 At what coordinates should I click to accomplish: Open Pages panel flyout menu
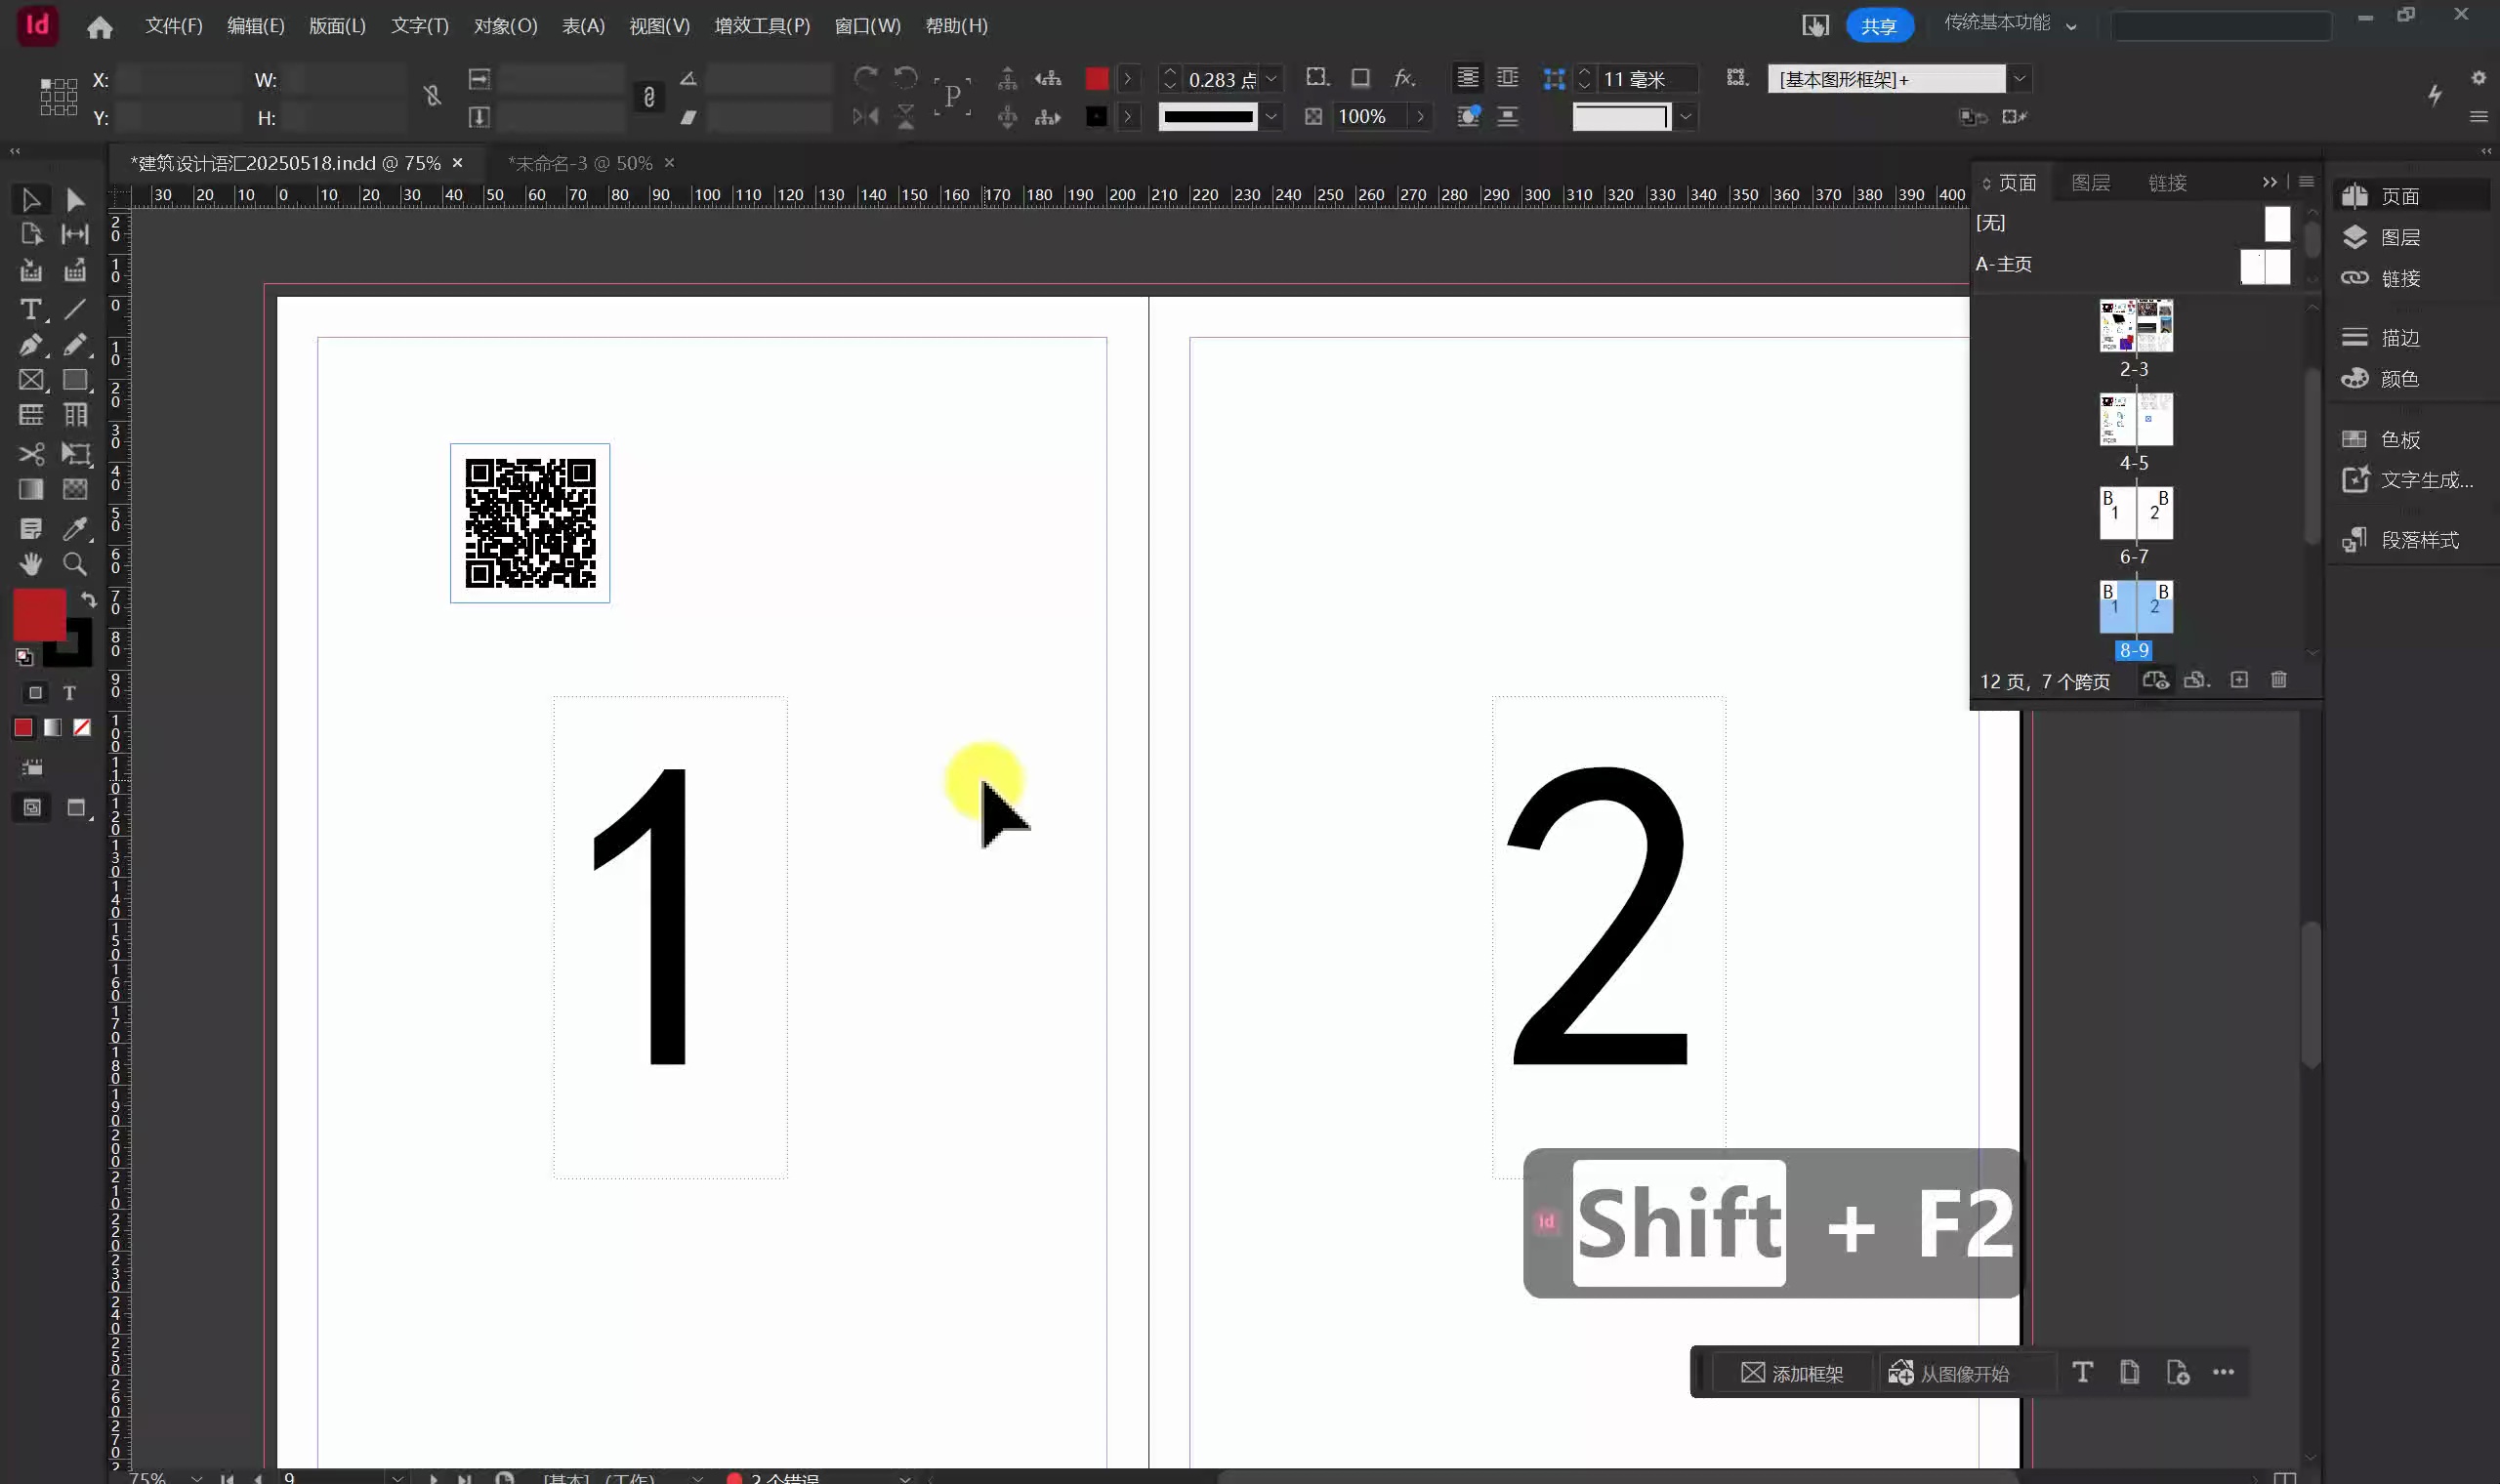tap(2306, 182)
